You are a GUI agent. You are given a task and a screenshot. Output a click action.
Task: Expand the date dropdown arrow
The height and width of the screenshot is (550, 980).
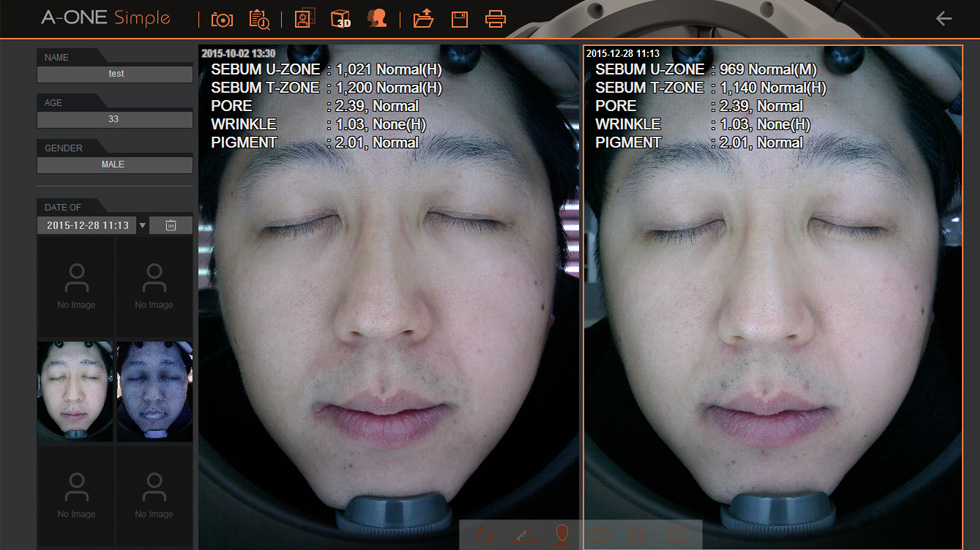(142, 225)
